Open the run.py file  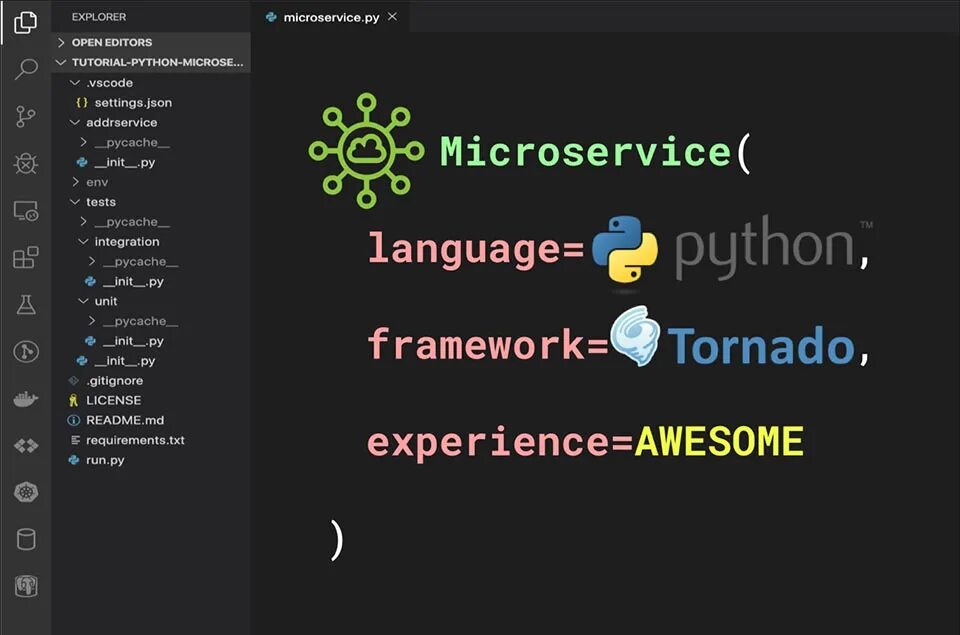151,460
